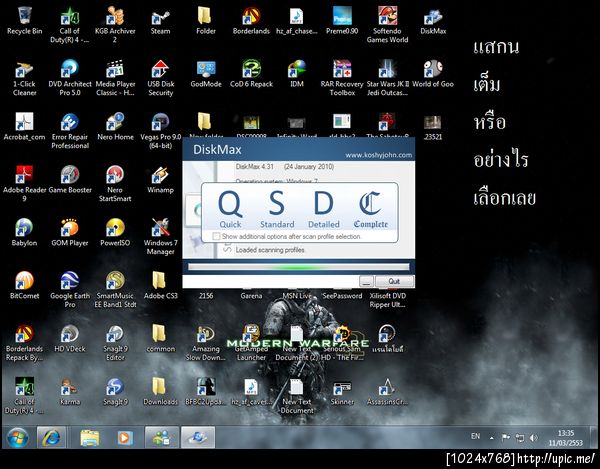Select the Steam desktop shortcut
This screenshot has width=600, height=469.
coord(160,21)
